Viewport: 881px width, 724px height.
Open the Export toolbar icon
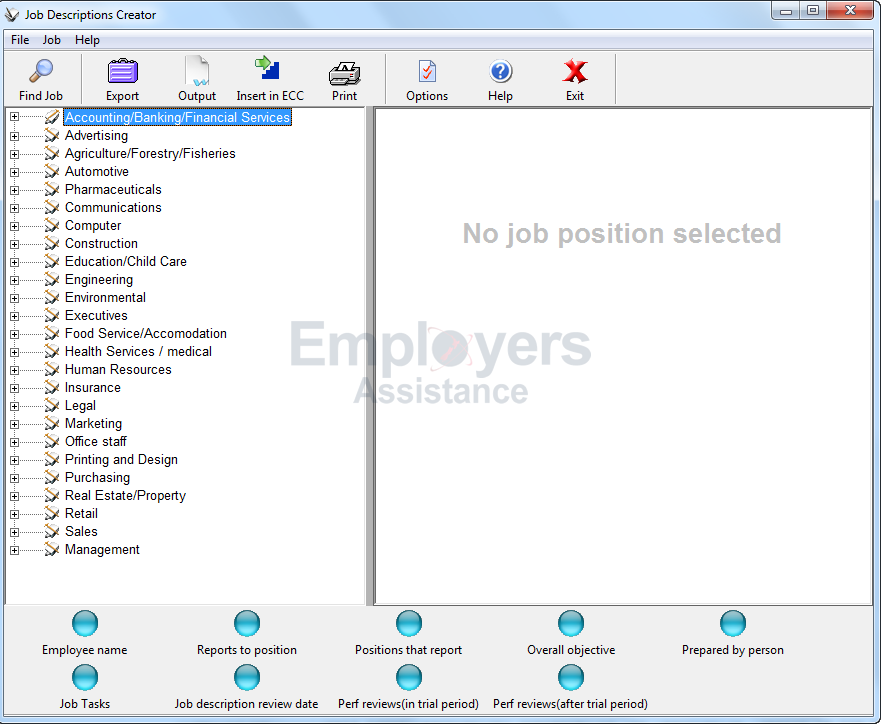coord(122,72)
